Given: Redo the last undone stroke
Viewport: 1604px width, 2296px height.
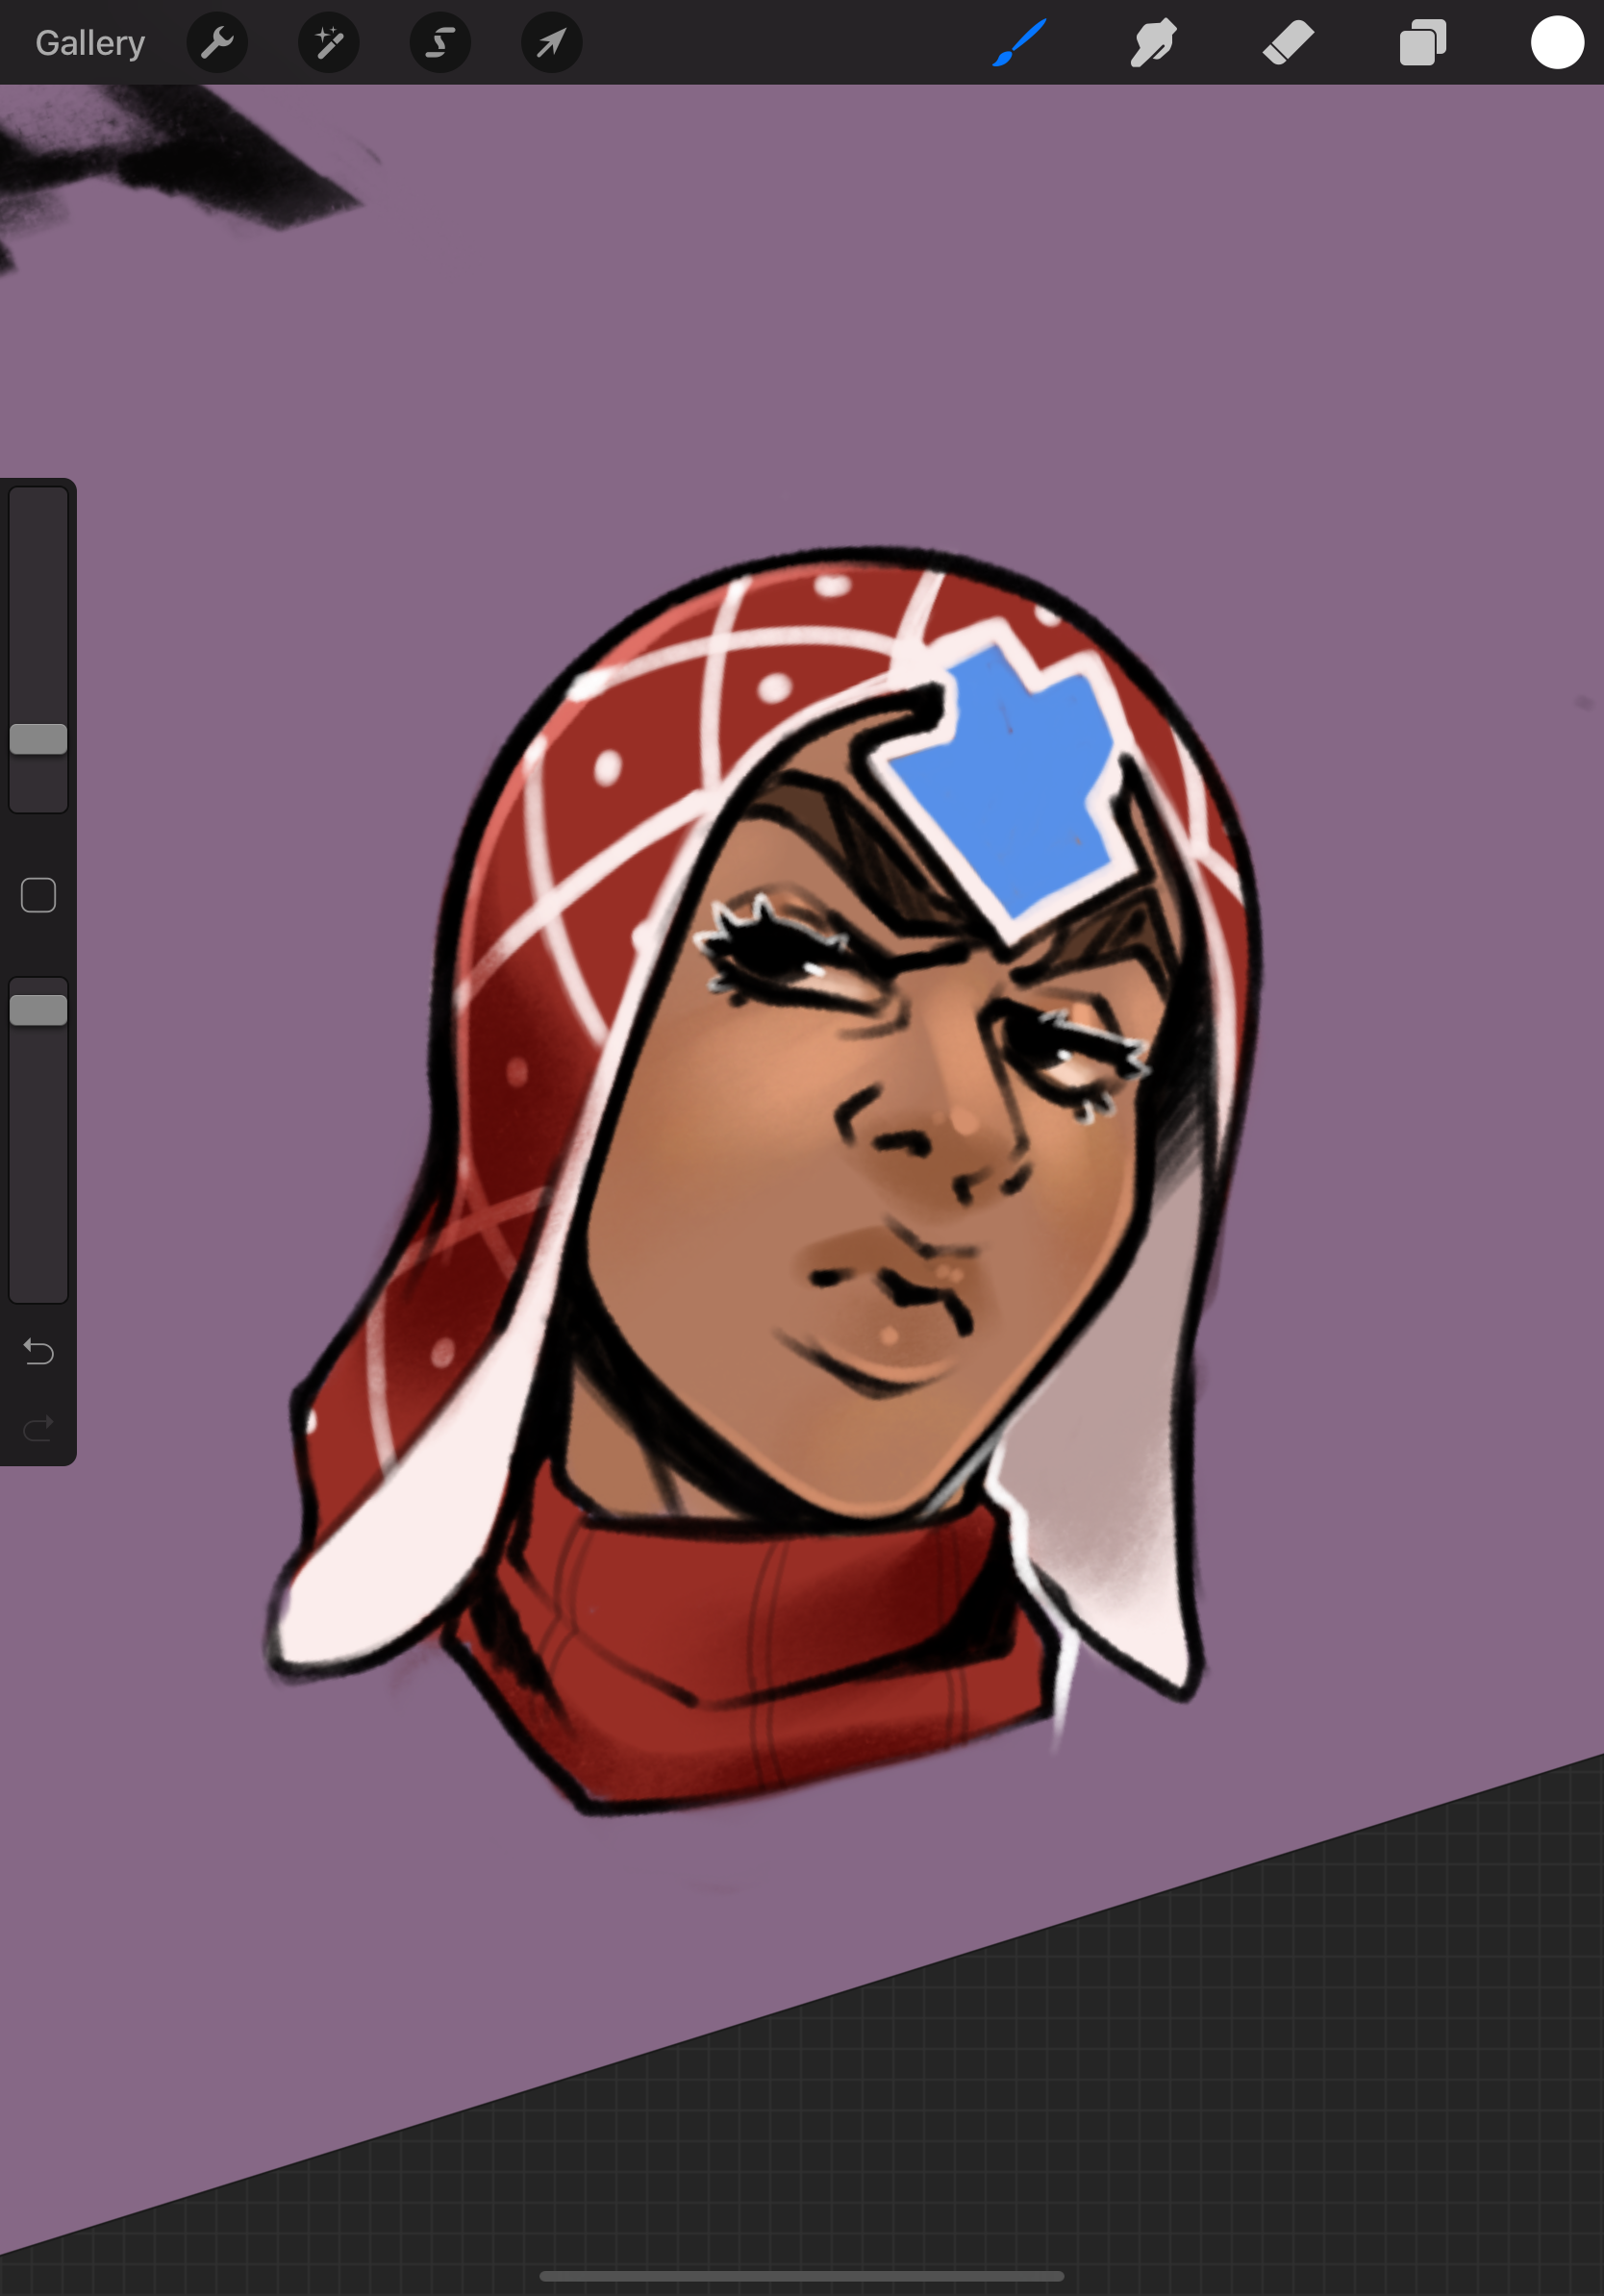Looking at the screenshot, I should [x=38, y=1428].
